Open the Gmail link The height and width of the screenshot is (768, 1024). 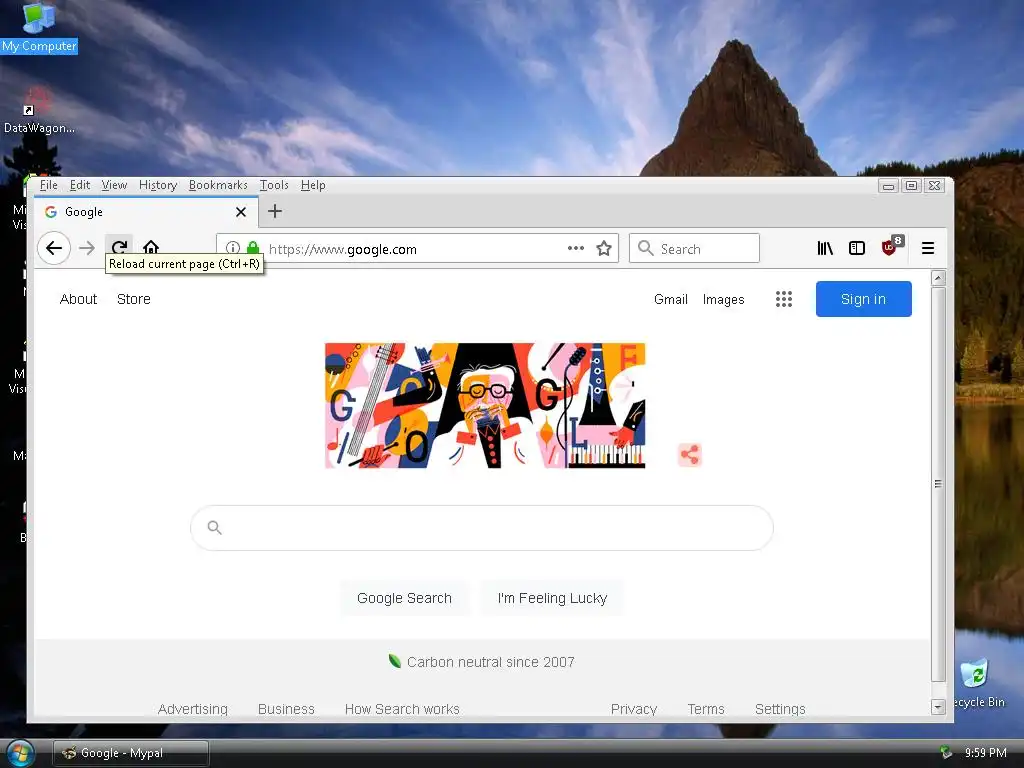click(x=671, y=299)
